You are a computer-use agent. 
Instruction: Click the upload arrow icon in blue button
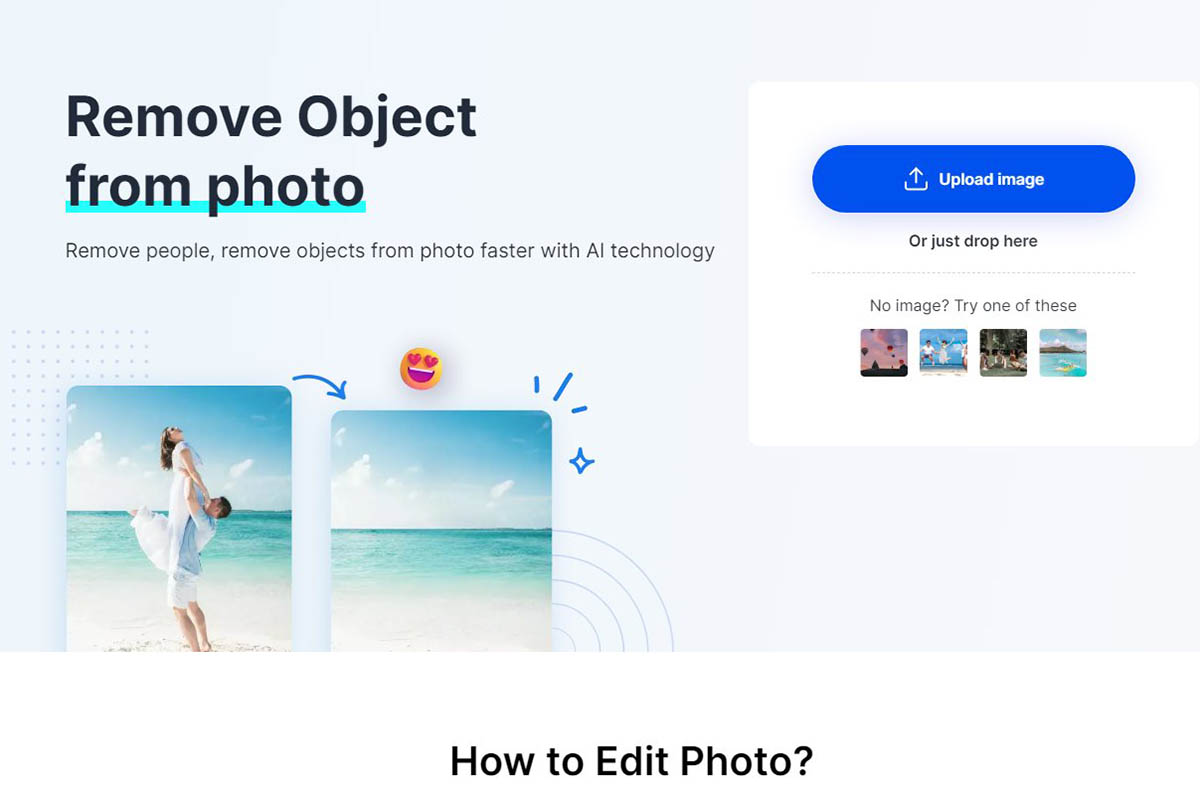pos(916,179)
